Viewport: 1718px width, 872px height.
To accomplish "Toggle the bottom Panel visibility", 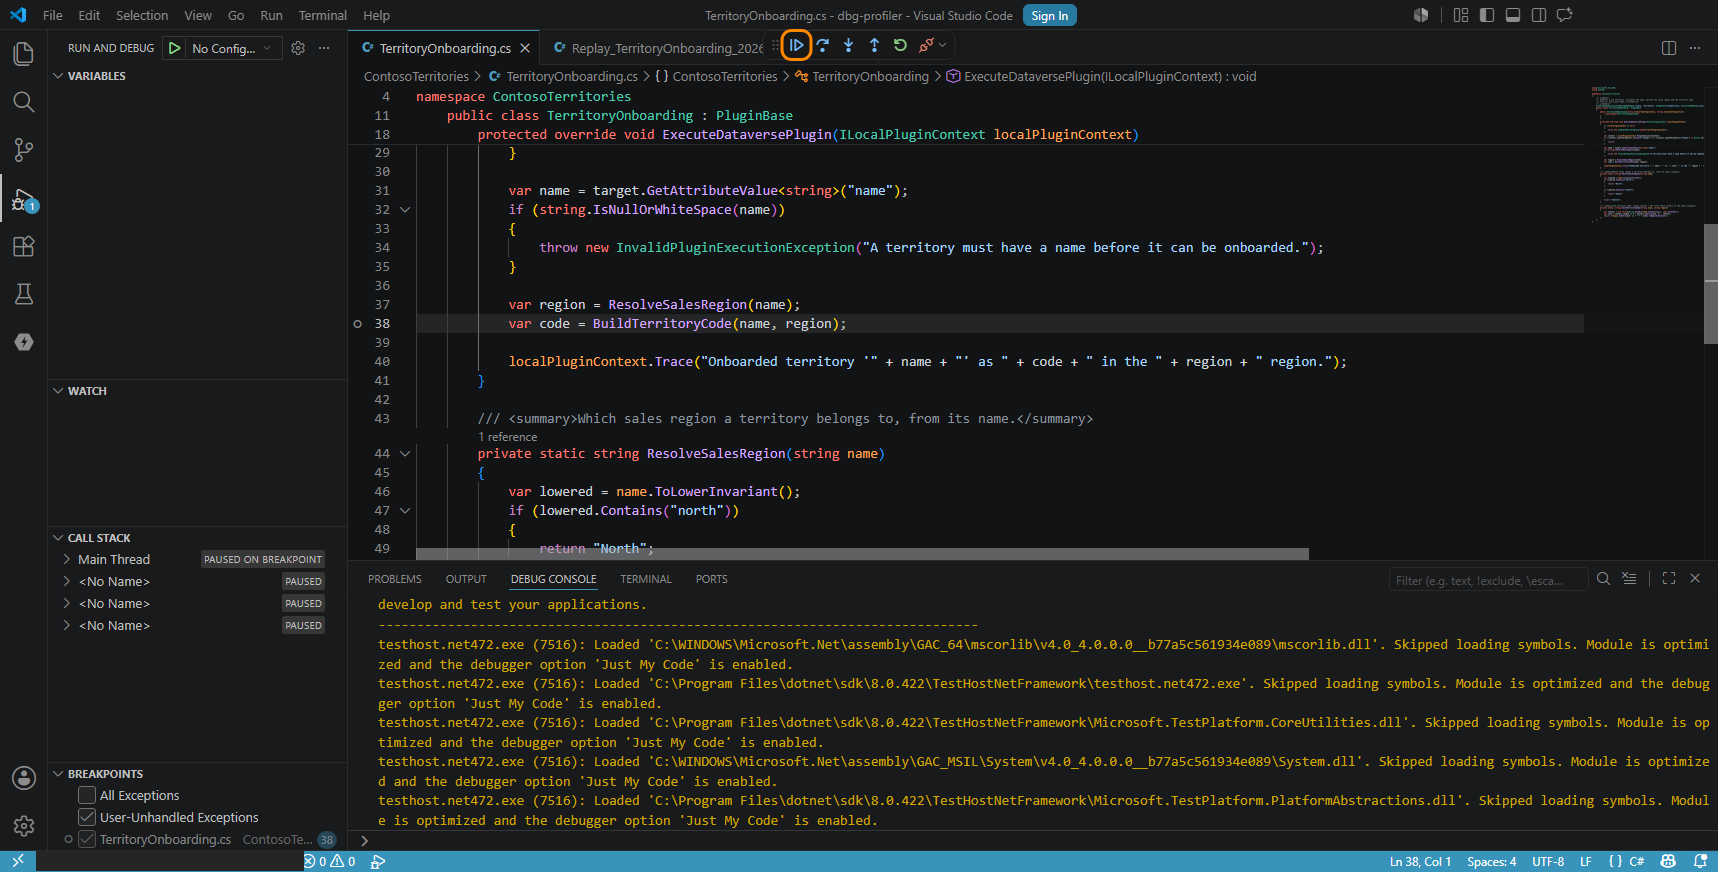I will (x=1513, y=15).
